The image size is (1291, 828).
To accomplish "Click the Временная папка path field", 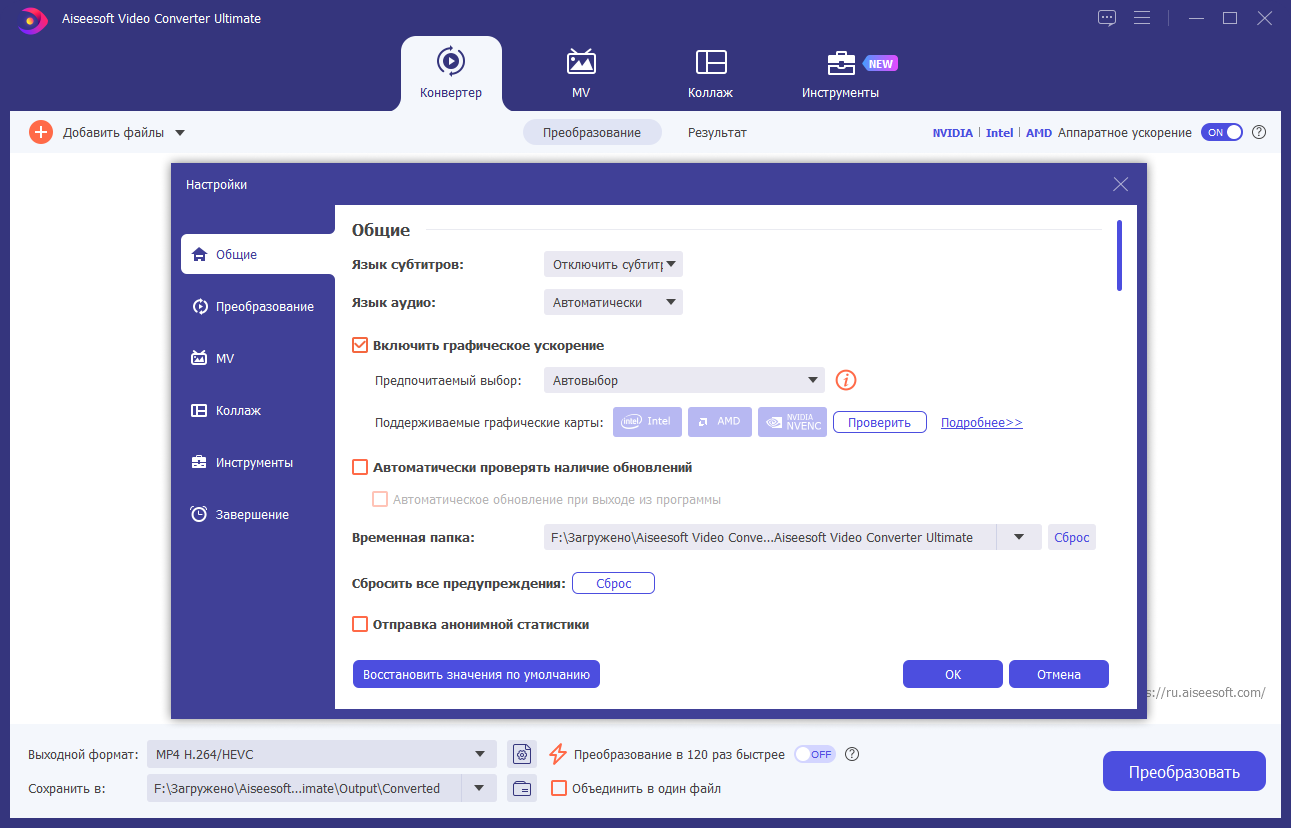I will click(770, 537).
